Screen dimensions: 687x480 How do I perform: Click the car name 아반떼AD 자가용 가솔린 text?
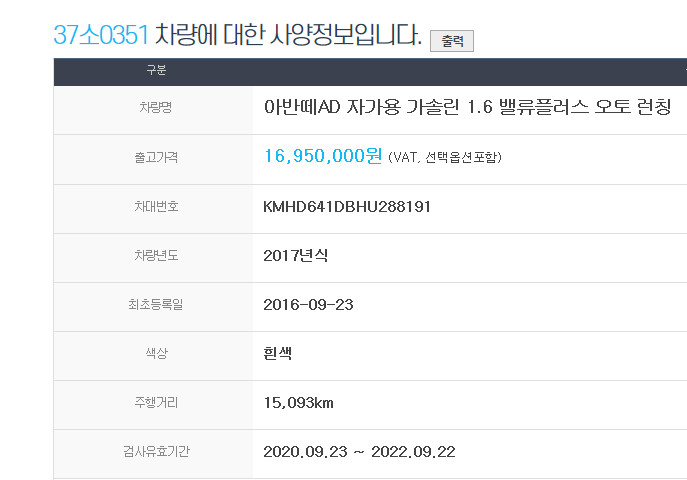point(362,107)
